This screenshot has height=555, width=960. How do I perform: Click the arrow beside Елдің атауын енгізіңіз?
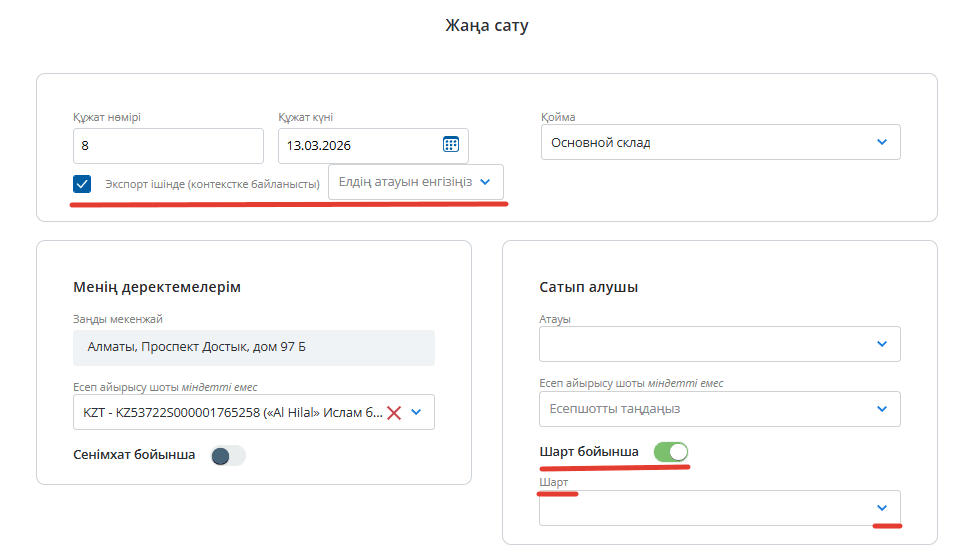click(485, 182)
